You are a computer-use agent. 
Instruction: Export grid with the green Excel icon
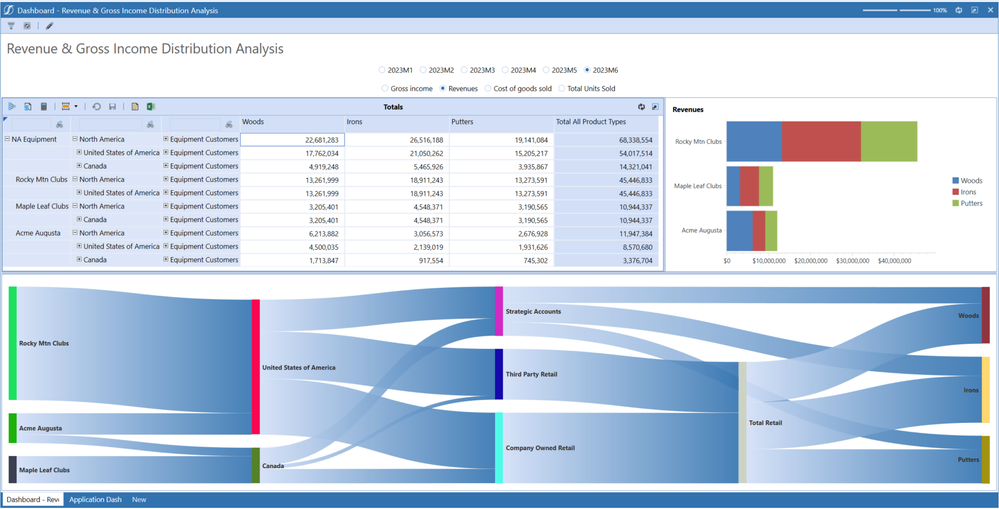point(151,107)
